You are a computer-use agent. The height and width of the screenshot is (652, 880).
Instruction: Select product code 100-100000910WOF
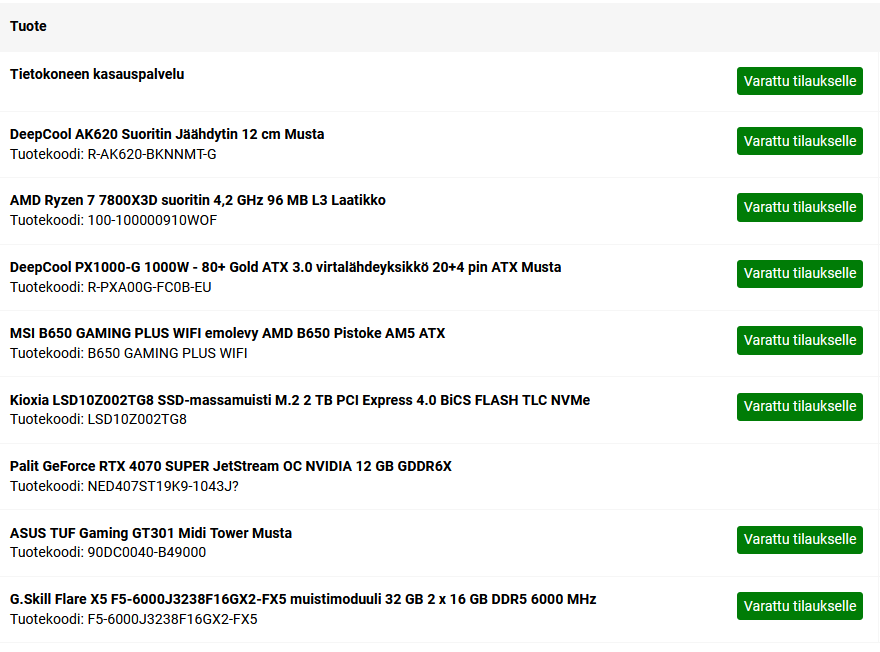click(152, 221)
